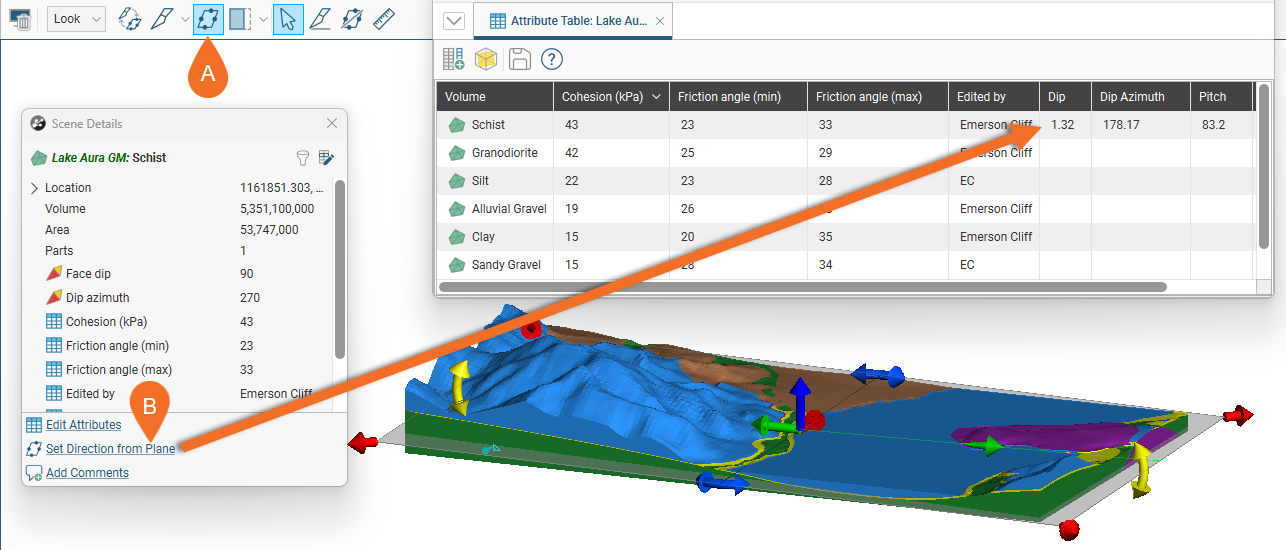The height and width of the screenshot is (550, 1286).
Task: Click Set Direction from Plane link
Action: [110, 449]
